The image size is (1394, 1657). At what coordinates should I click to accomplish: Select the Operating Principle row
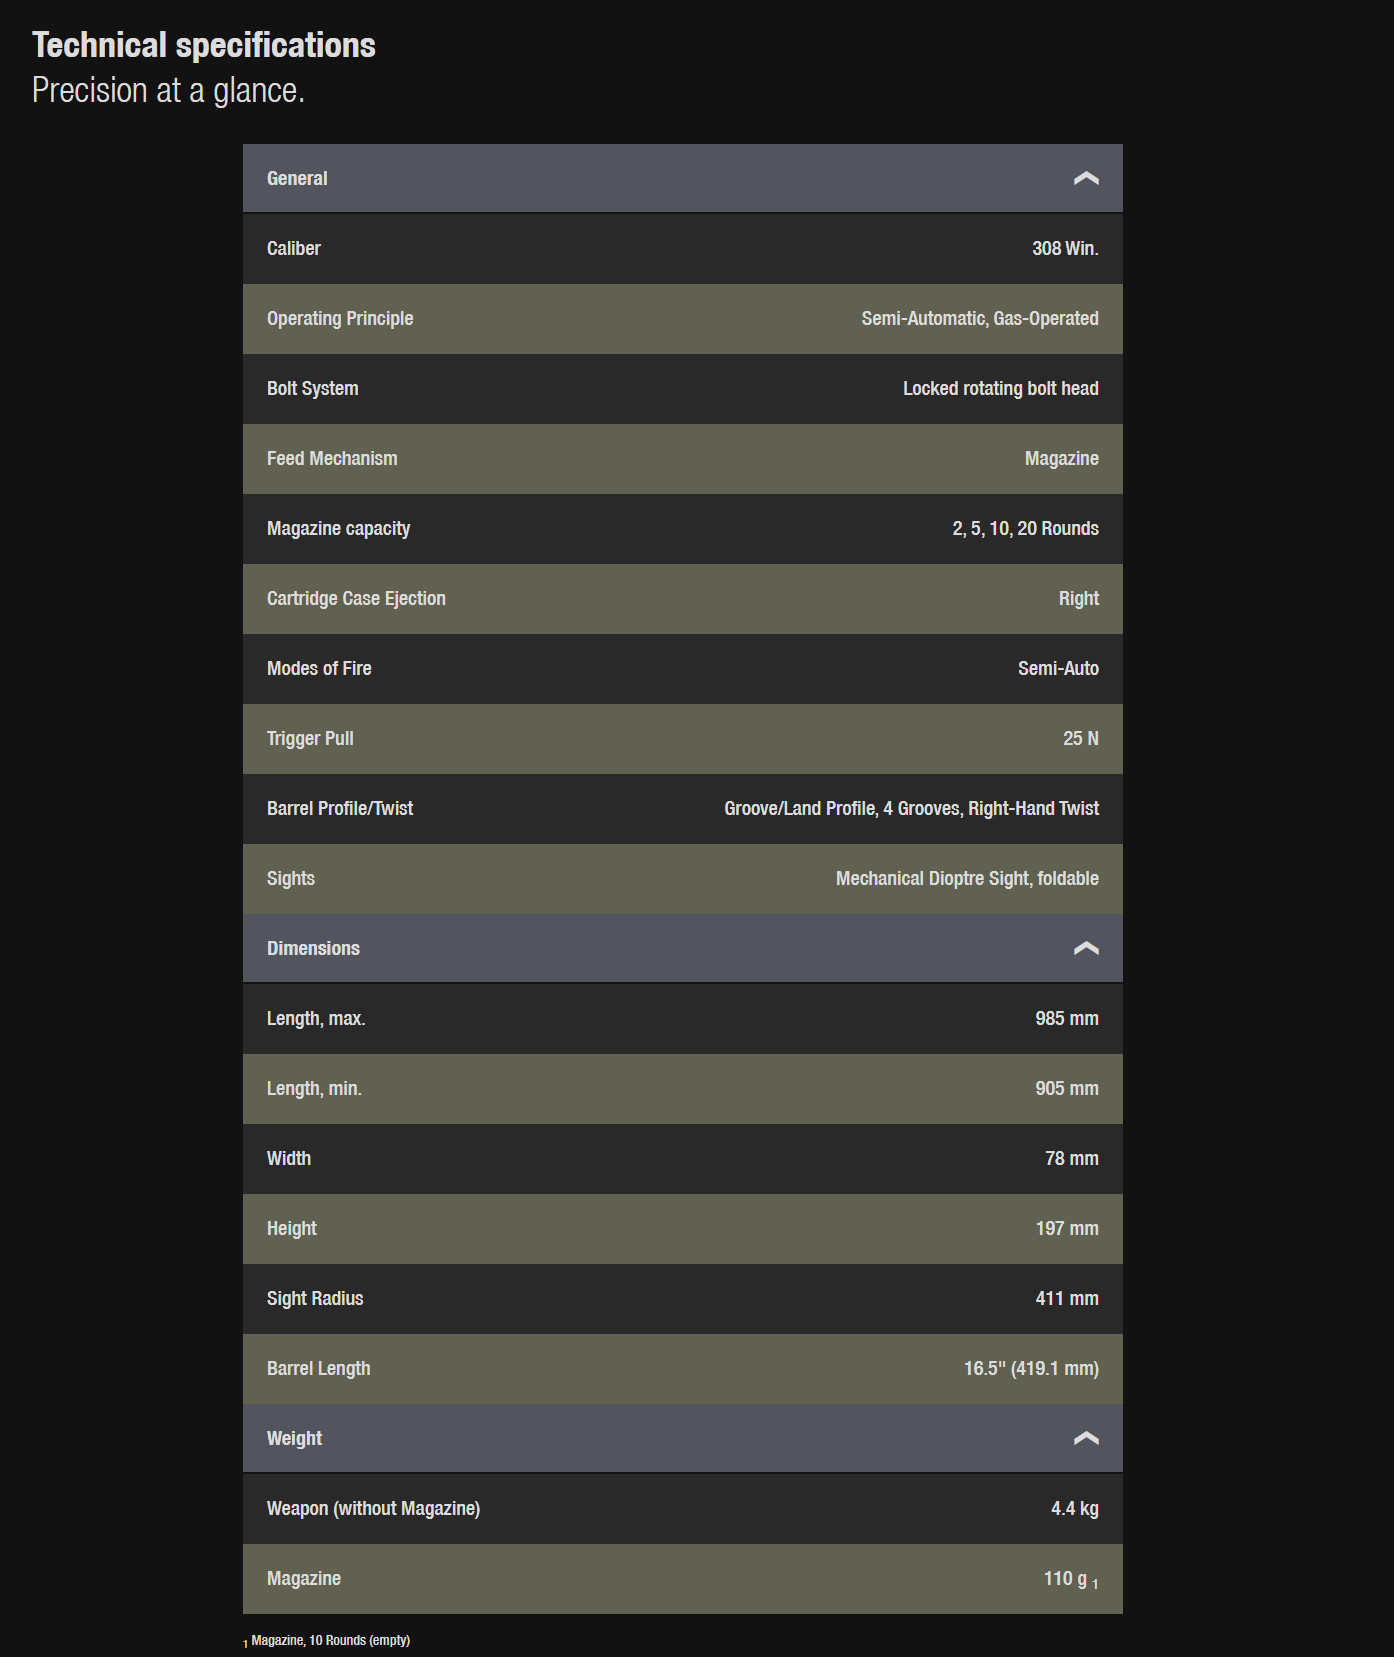682,319
